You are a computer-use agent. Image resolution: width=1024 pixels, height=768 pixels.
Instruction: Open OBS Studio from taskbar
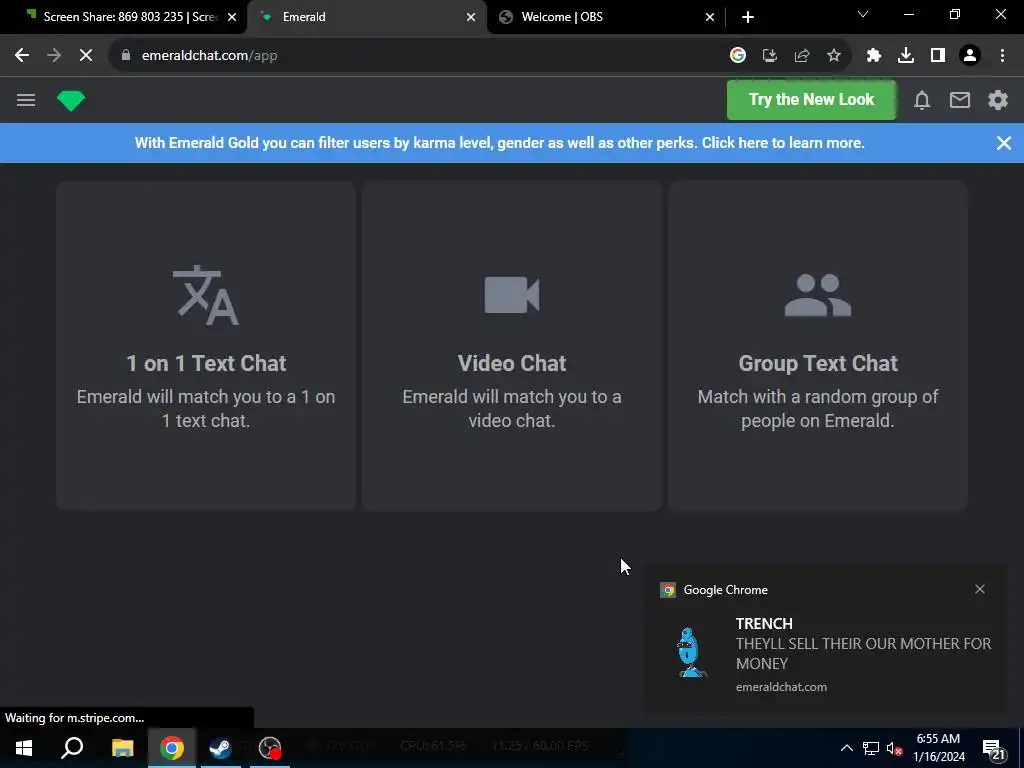pos(270,748)
